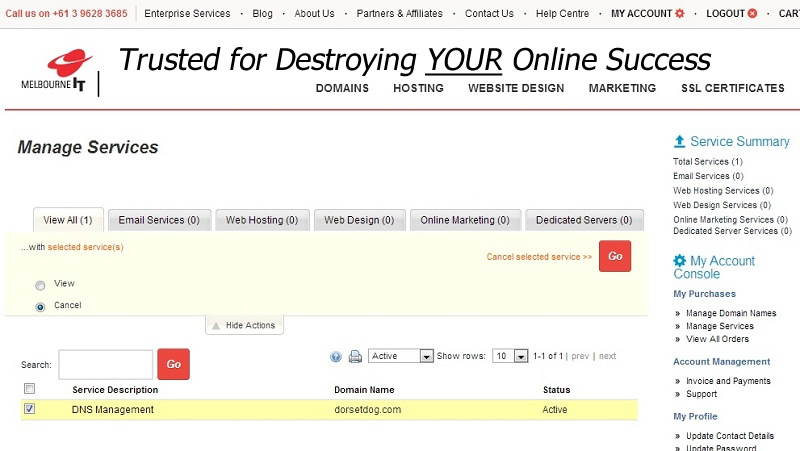Click the printer icon
The image size is (800, 451).
(355, 357)
